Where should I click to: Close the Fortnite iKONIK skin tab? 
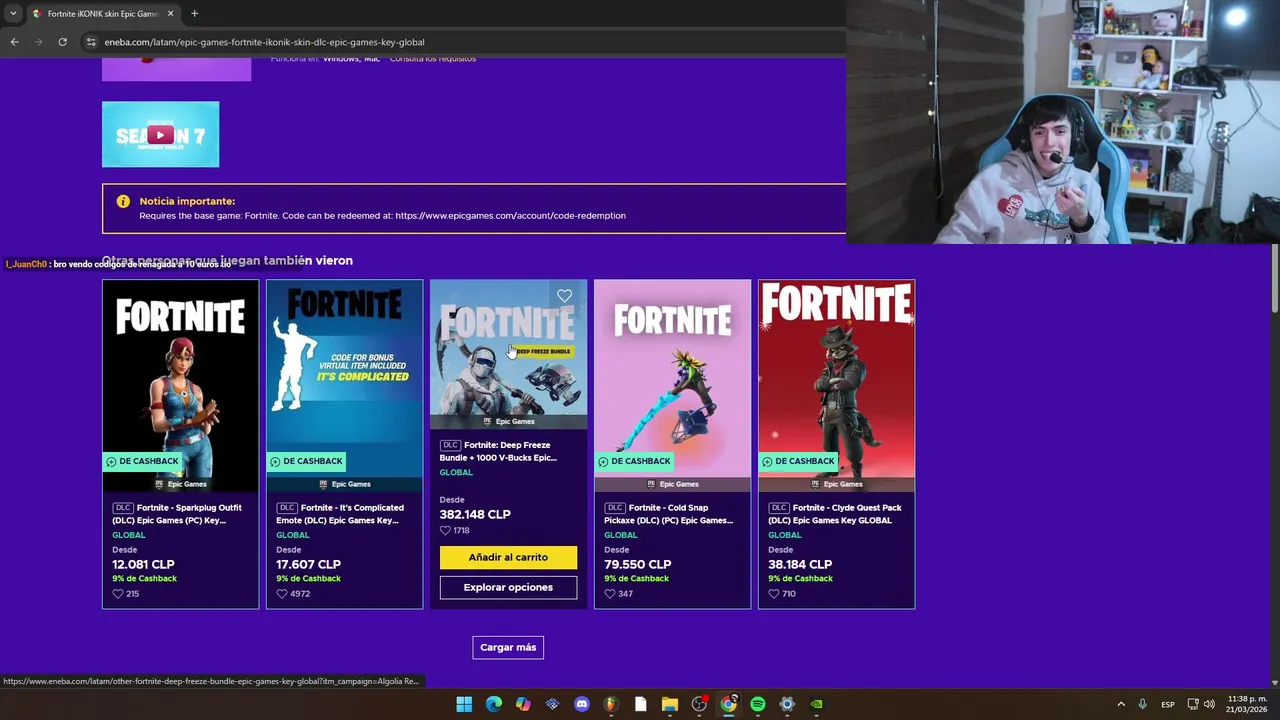(x=170, y=14)
